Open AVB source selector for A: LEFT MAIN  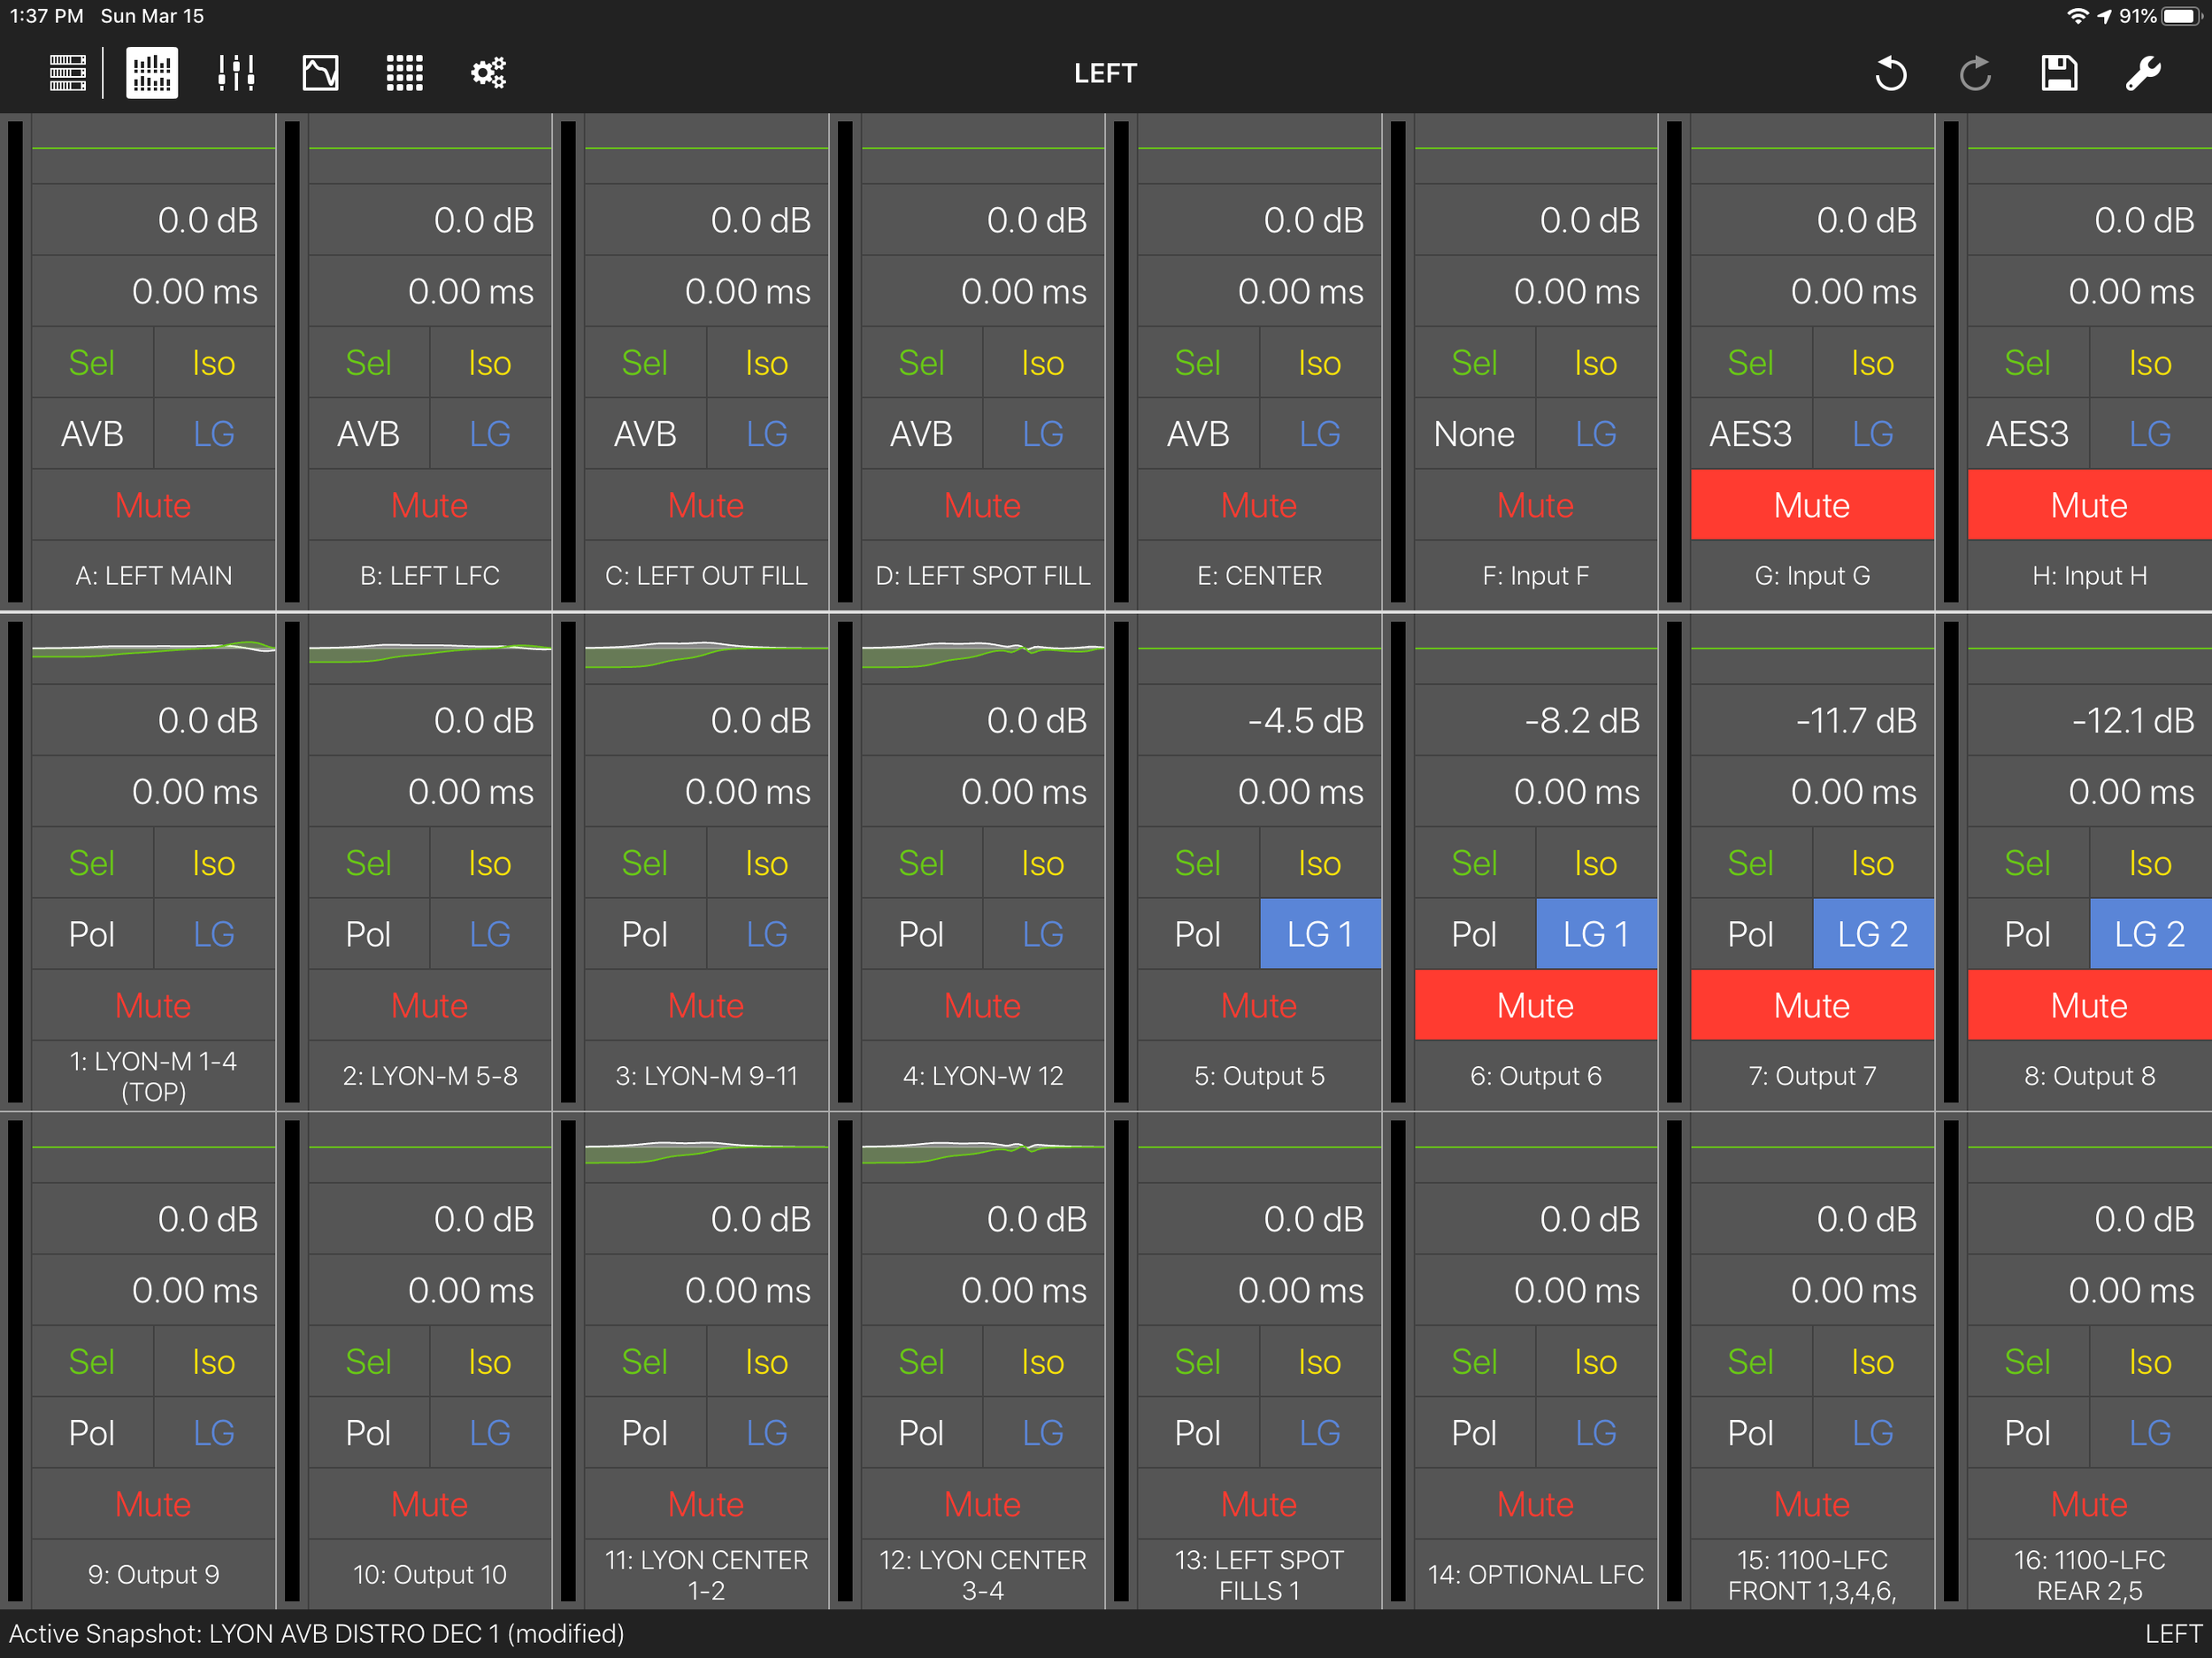(92, 434)
